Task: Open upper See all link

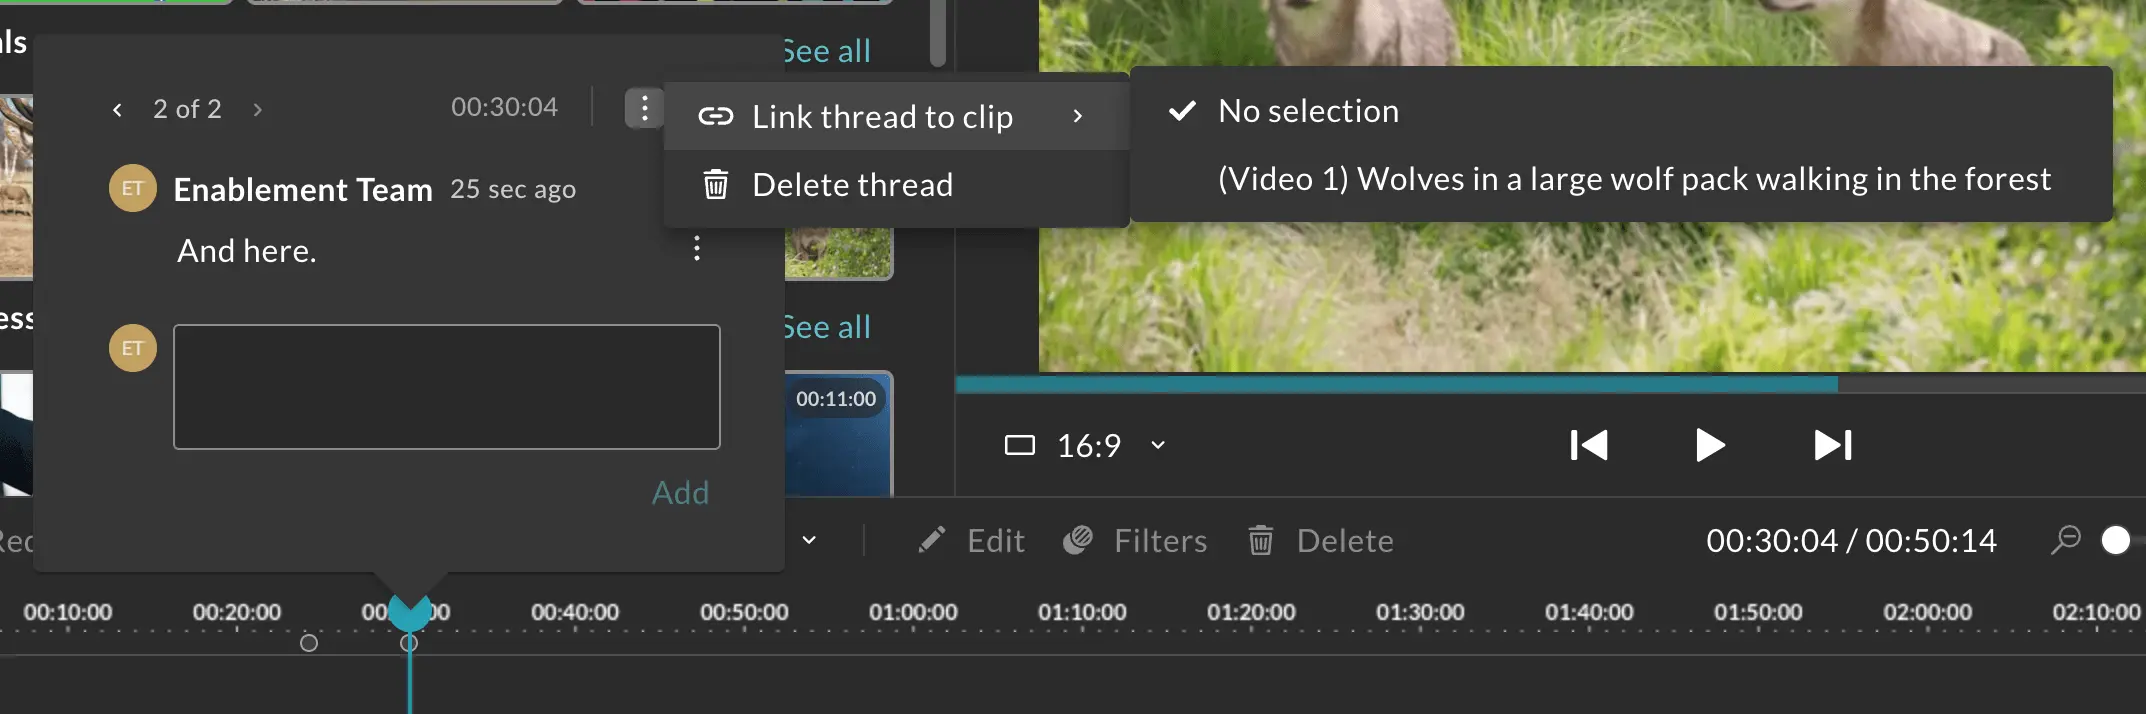Action: (x=826, y=51)
